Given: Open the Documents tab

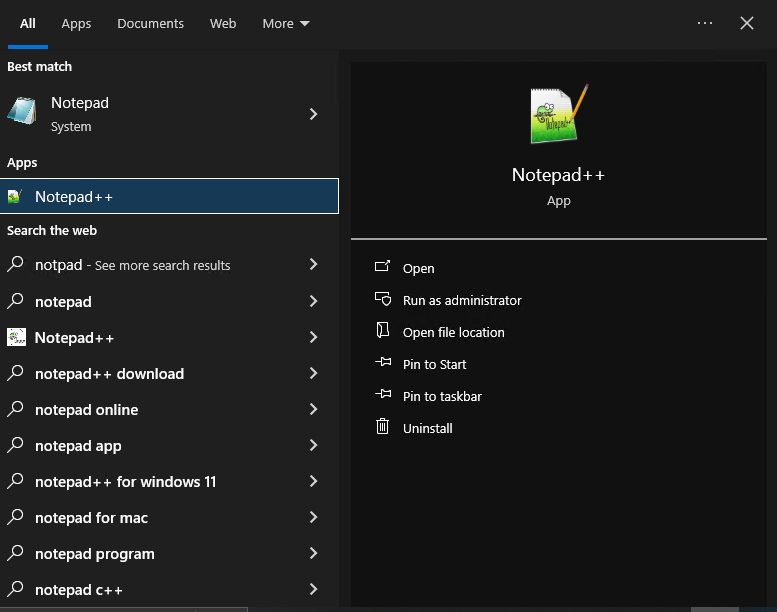Looking at the screenshot, I should point(150,24).
